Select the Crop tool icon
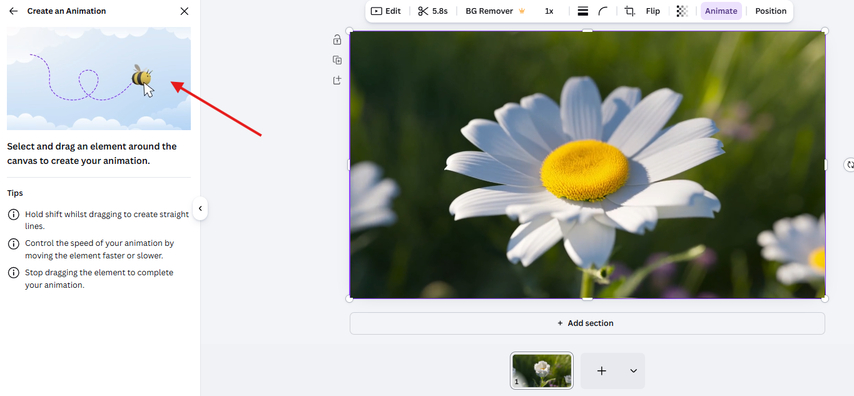This screenshot has width=854, height=396. 630,11
